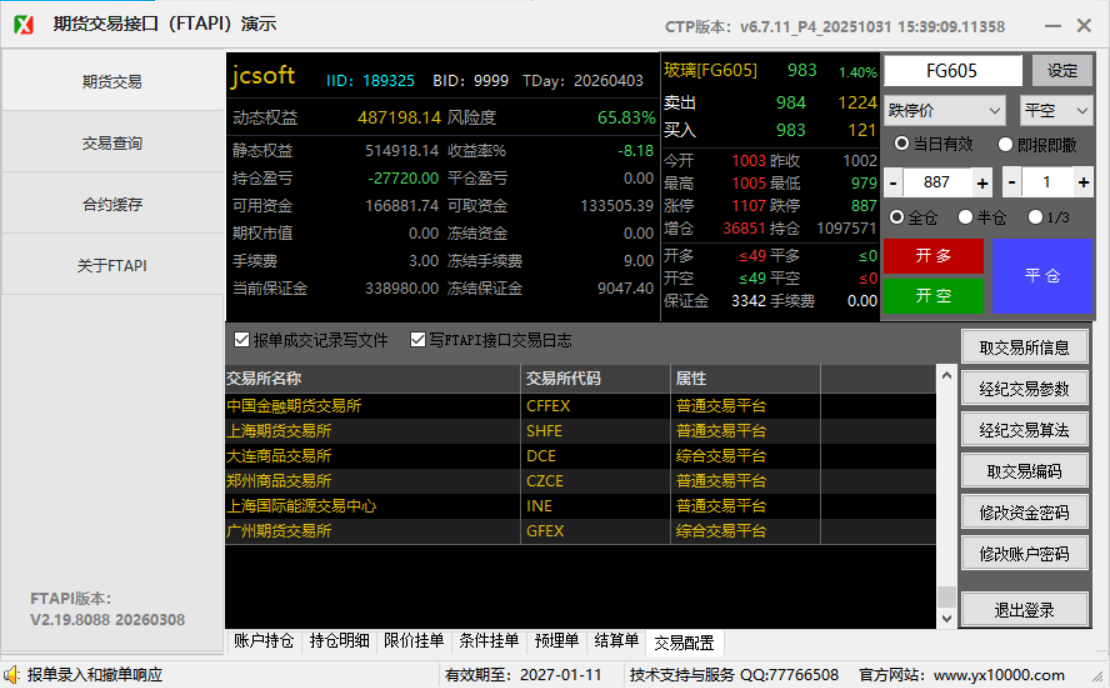
Task: Uncheck 写FTAPI接口交易日志 checkbox
Action: (418, 340)
